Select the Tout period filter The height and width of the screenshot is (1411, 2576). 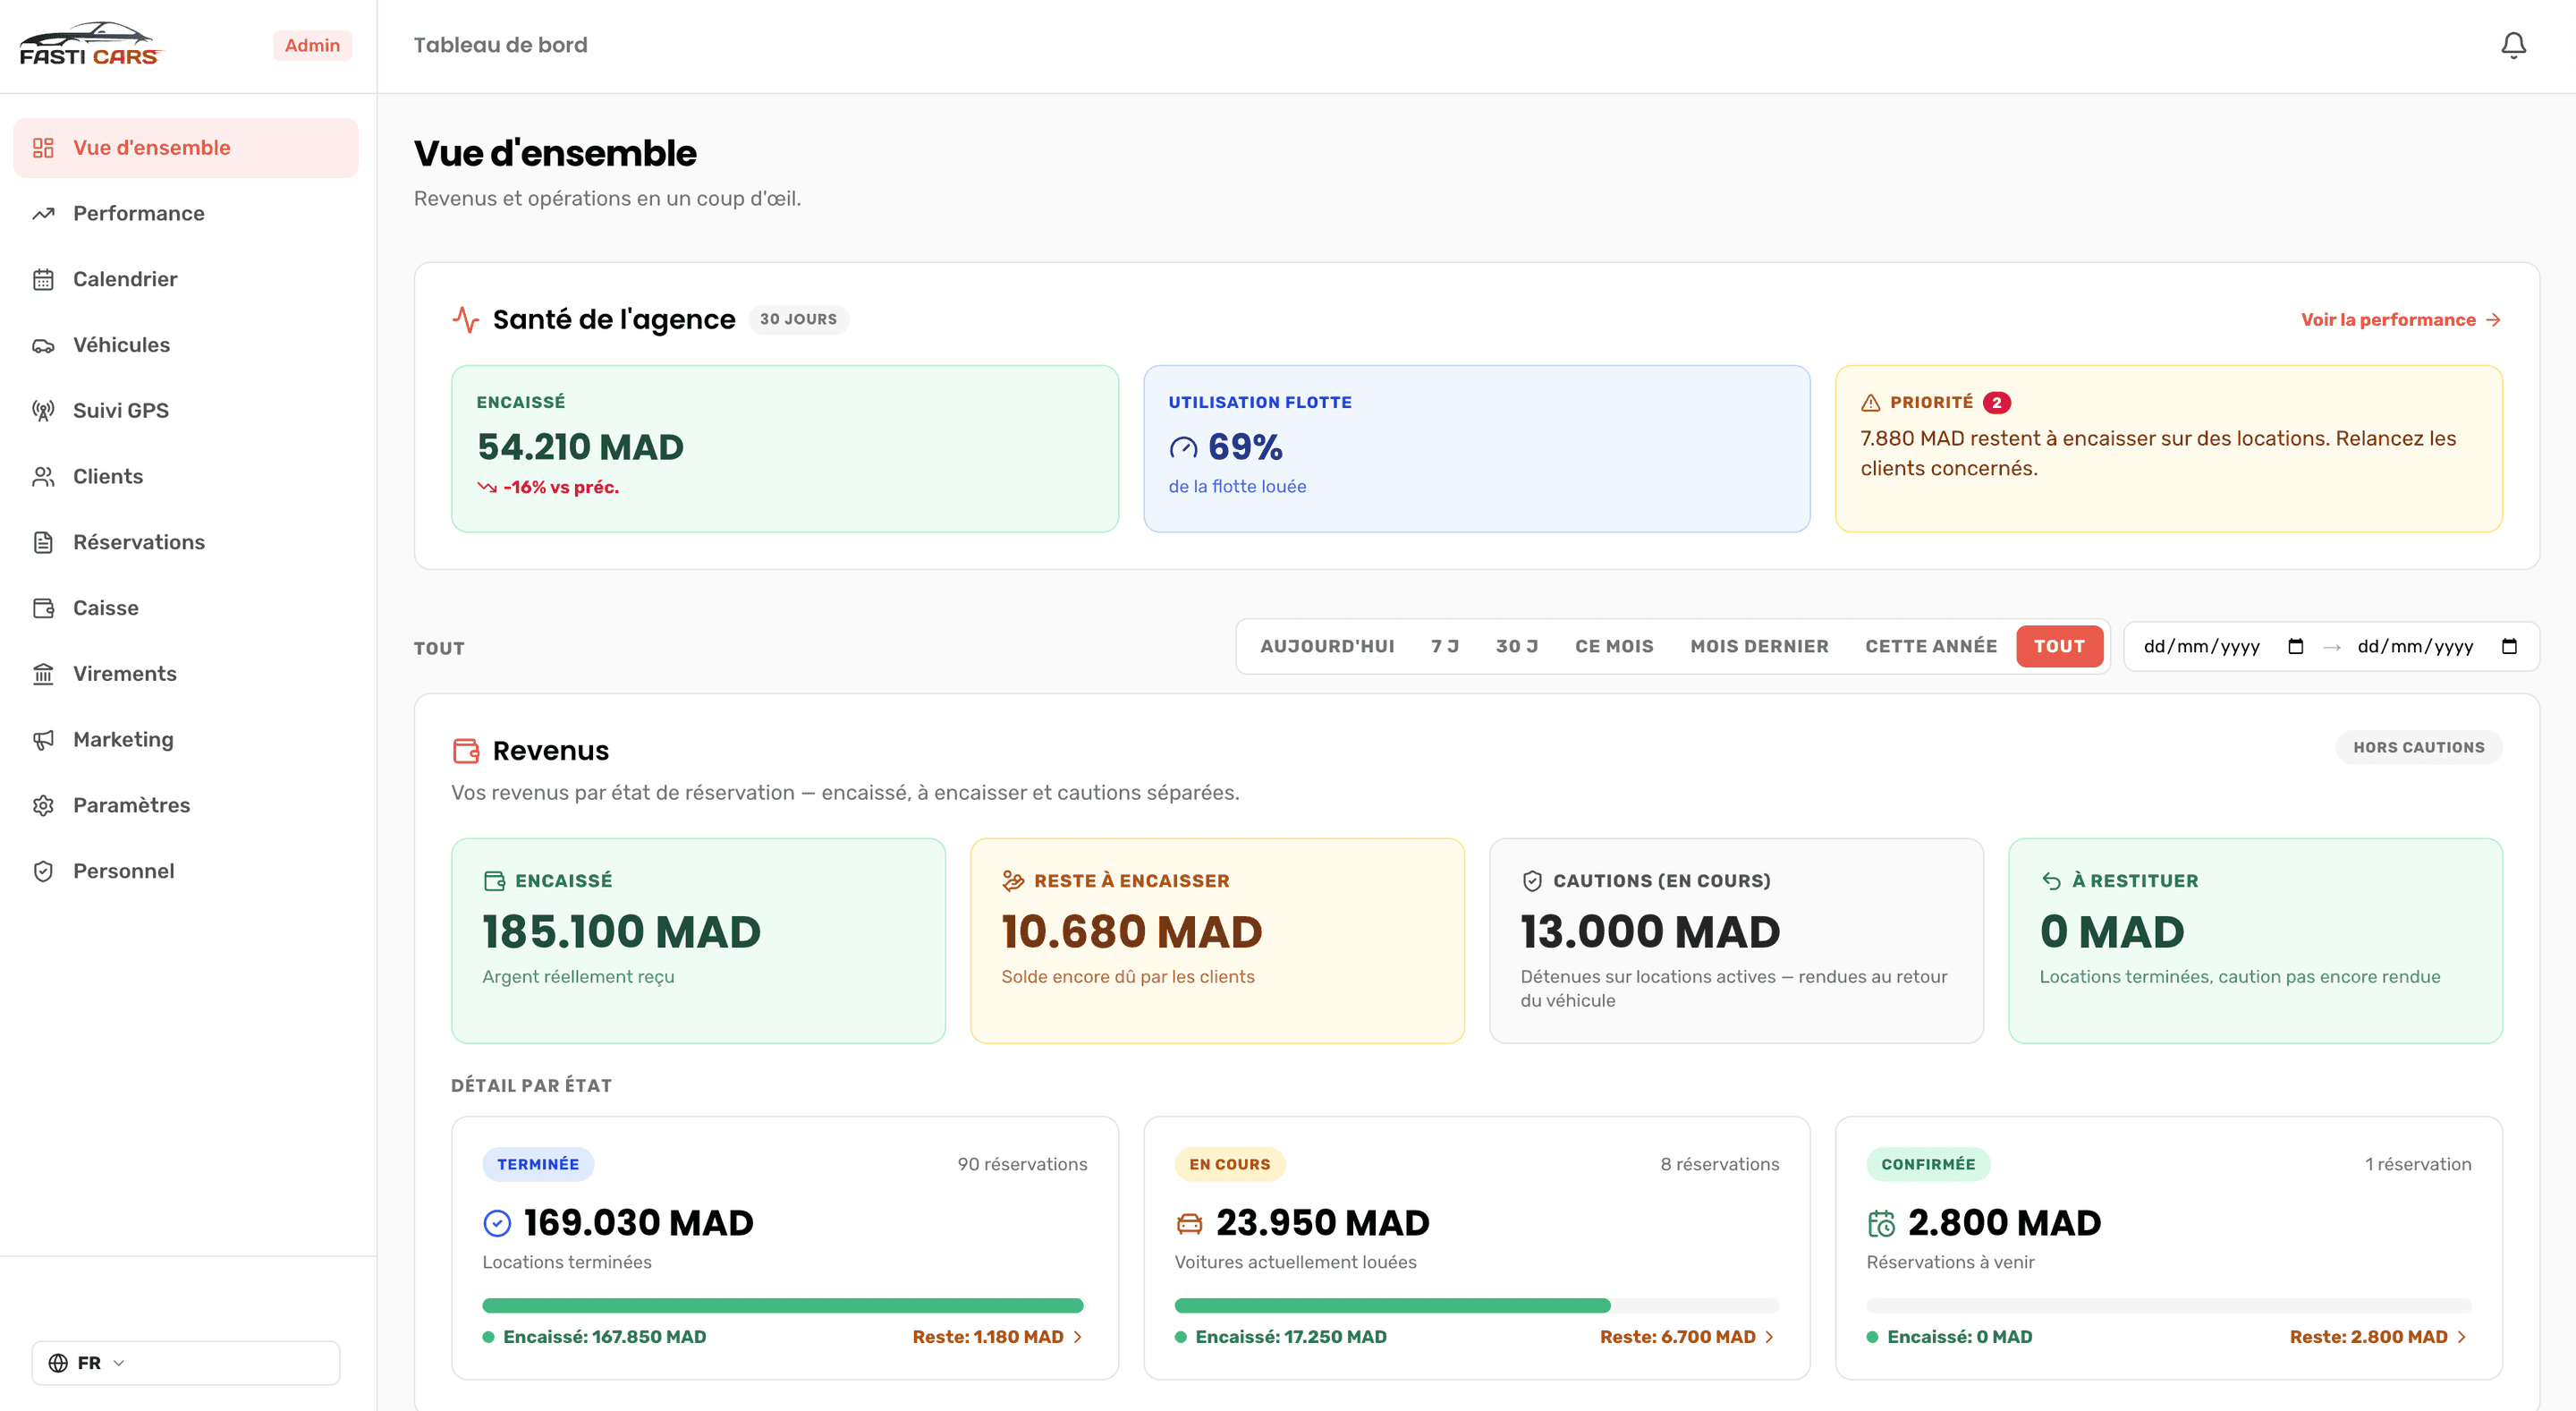tap(2059, 647)
